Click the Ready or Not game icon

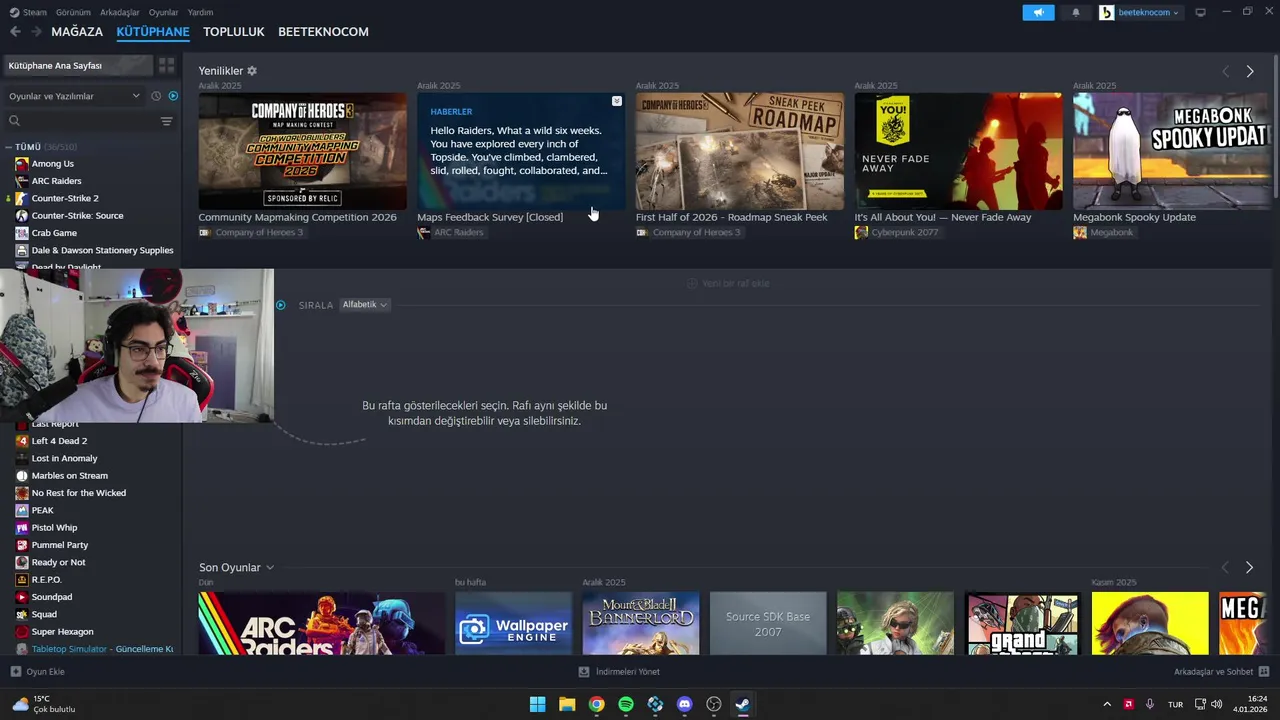tap(22, 562)
